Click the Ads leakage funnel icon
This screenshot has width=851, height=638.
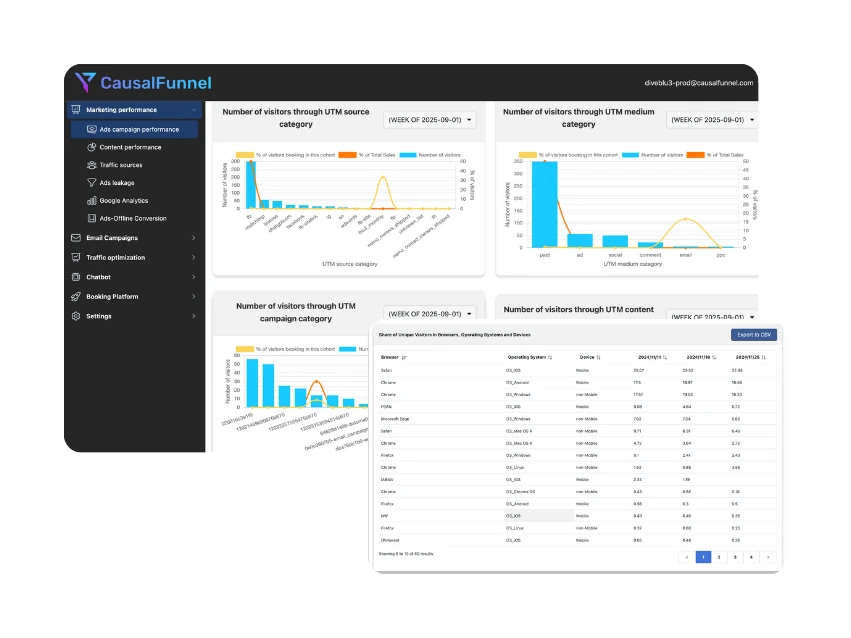tap(91, 183)
